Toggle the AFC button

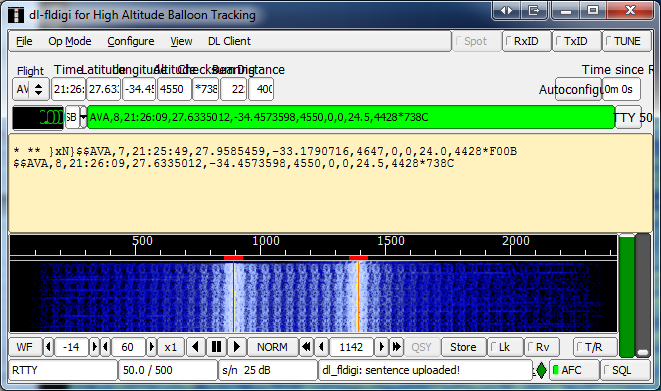[x=574, y=370]
